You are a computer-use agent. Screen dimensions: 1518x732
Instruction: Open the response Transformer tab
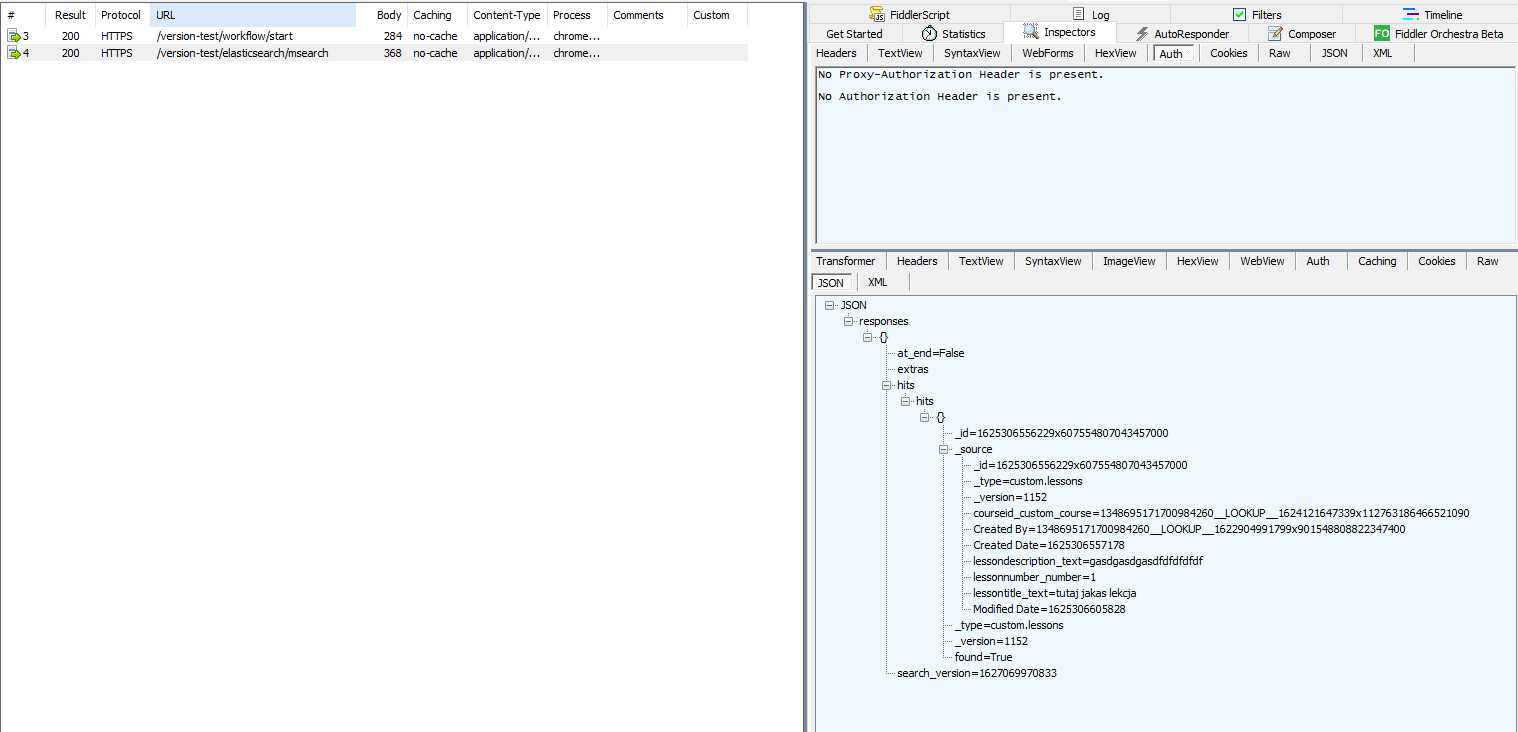845,261
